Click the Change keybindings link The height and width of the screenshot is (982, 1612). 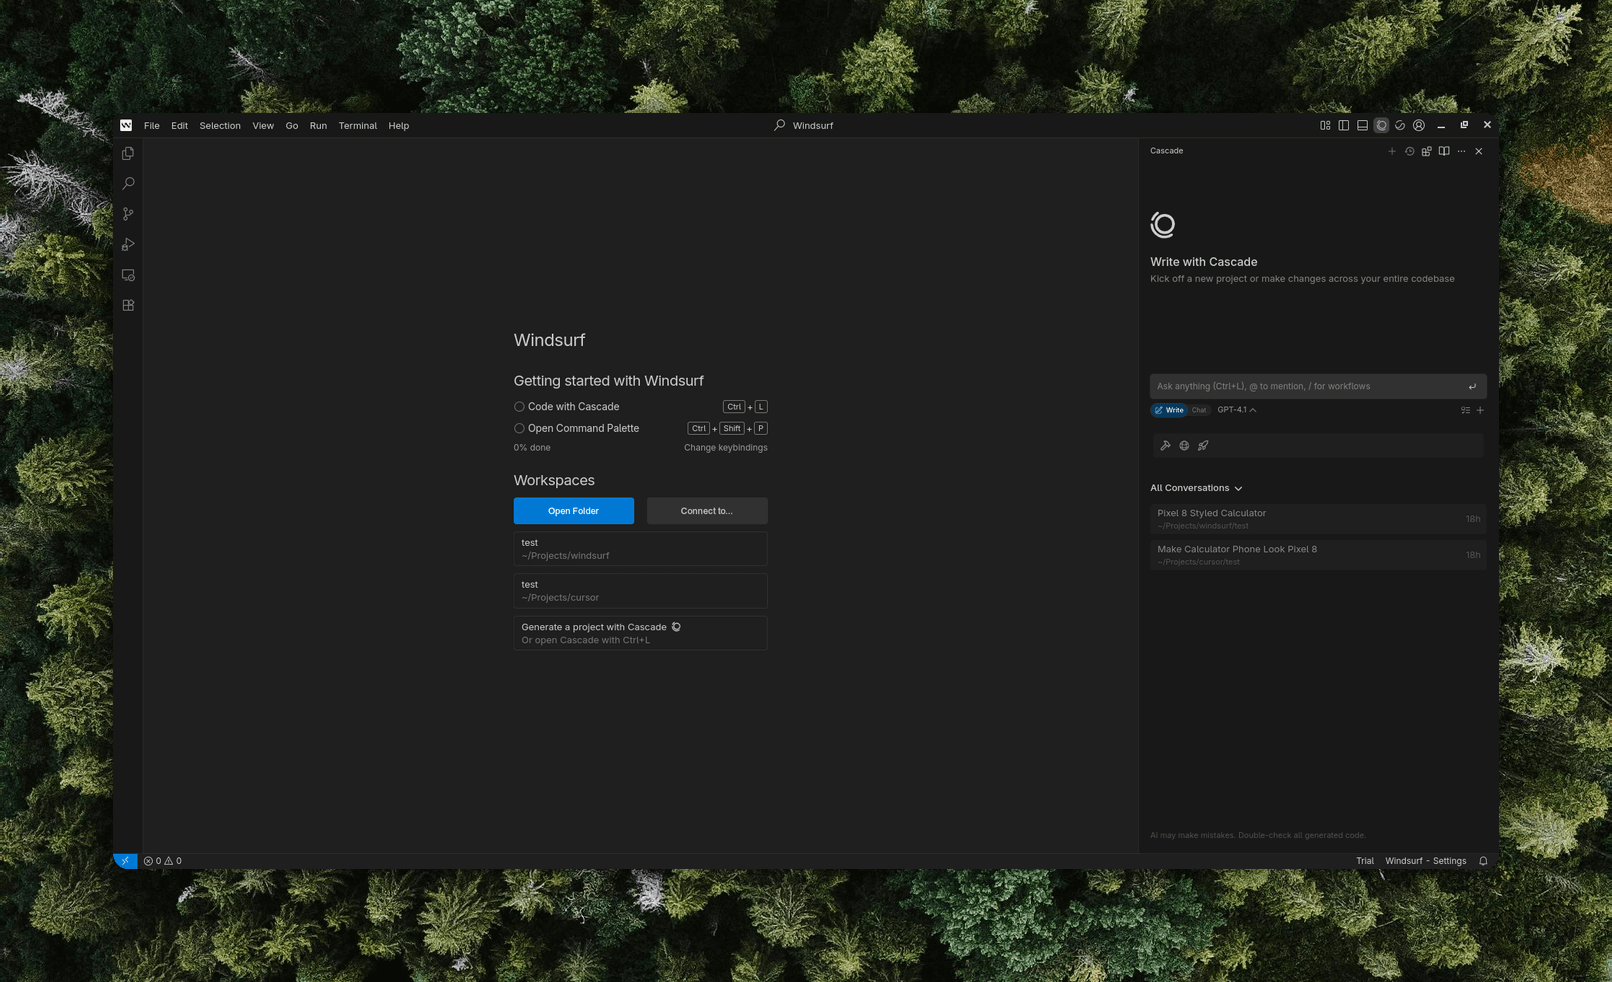coord(726,448)
